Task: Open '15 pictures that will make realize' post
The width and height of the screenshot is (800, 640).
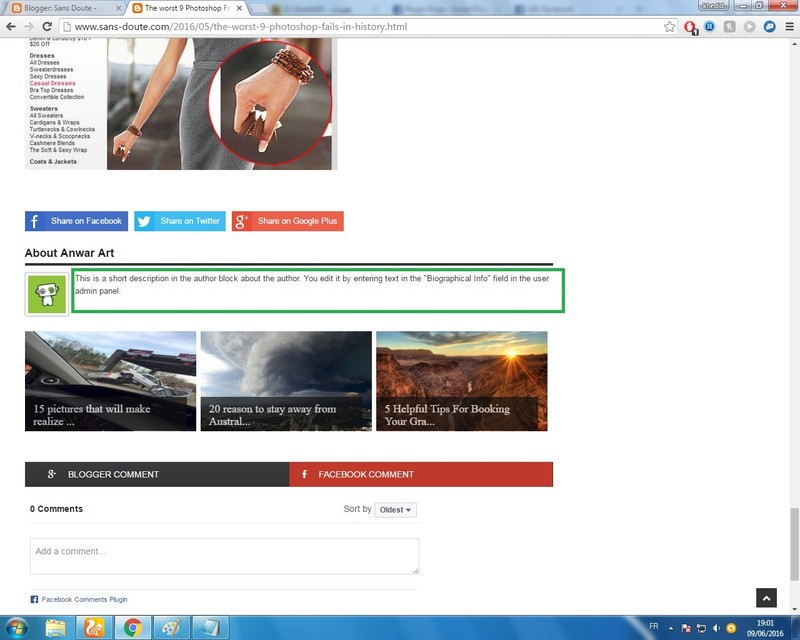Action: [110, 381]
